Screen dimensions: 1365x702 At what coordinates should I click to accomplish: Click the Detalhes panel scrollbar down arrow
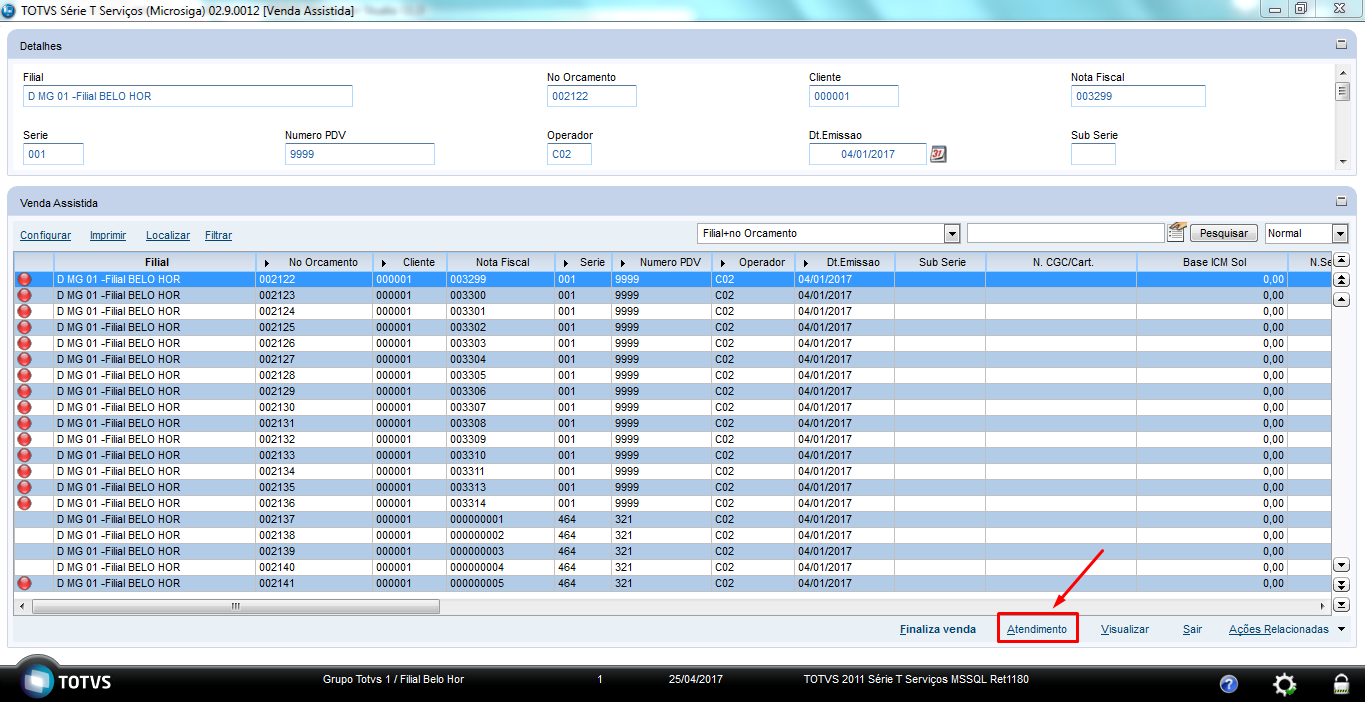click(x=1343, y=162)
